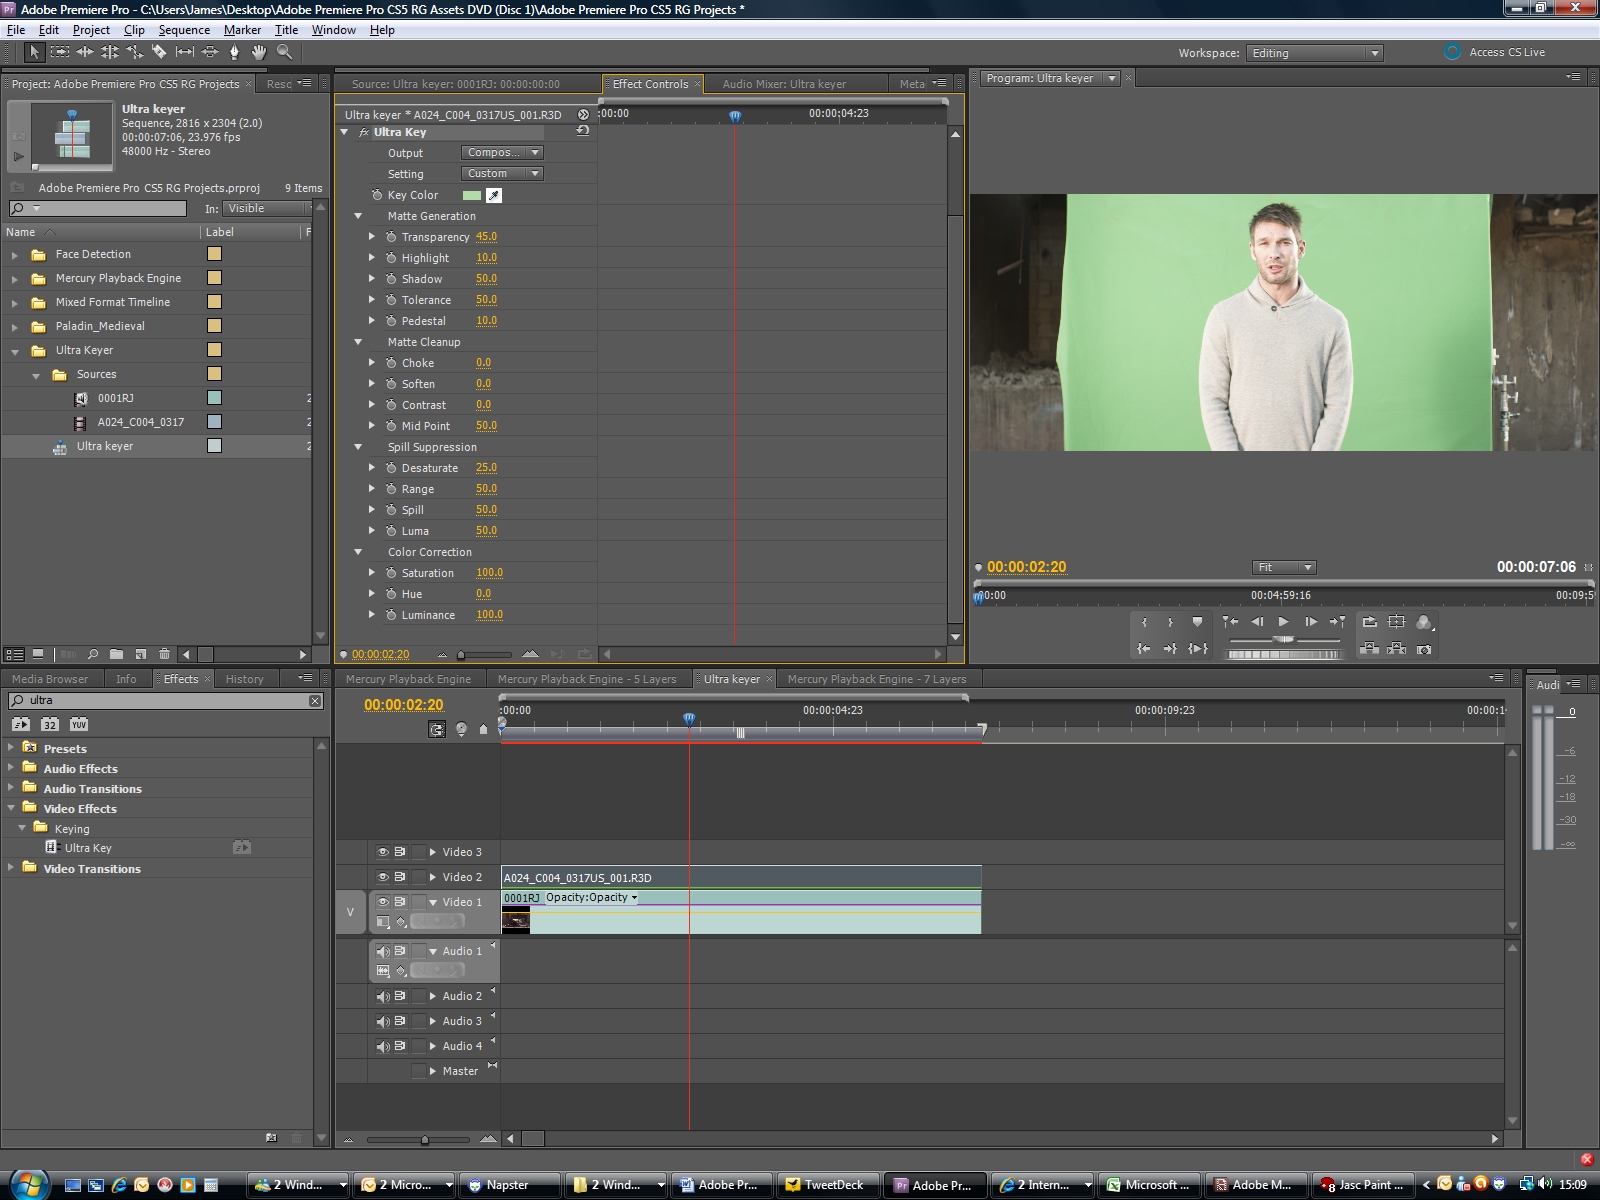1600x1200 pixels.
Task: Reset the Ultra Key effect
Action: [x=582, y=131]
